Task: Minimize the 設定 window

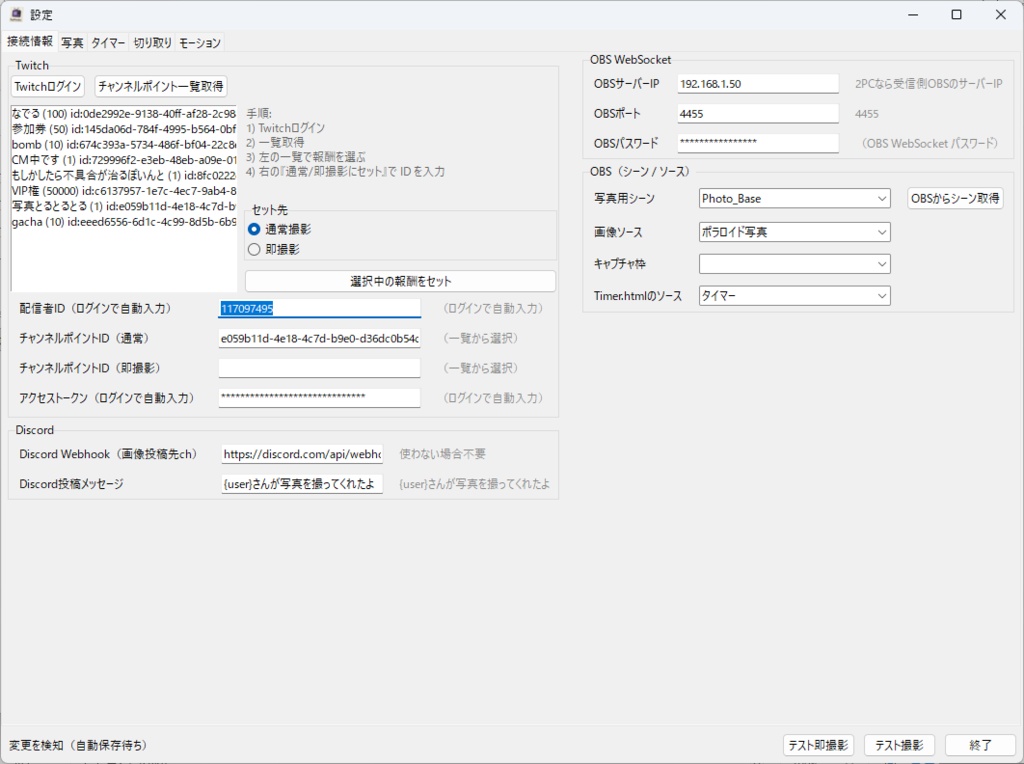Action: 913,14
